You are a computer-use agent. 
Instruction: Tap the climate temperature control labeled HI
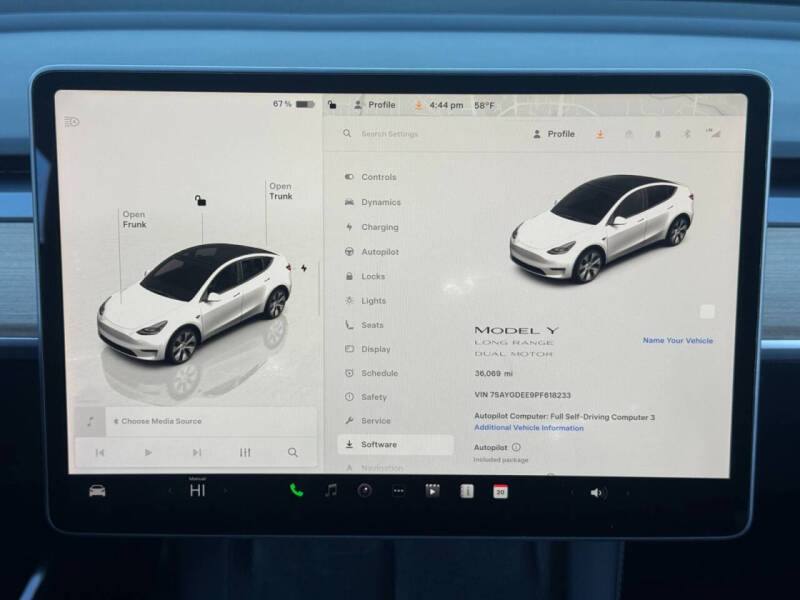tap(196, 489)
